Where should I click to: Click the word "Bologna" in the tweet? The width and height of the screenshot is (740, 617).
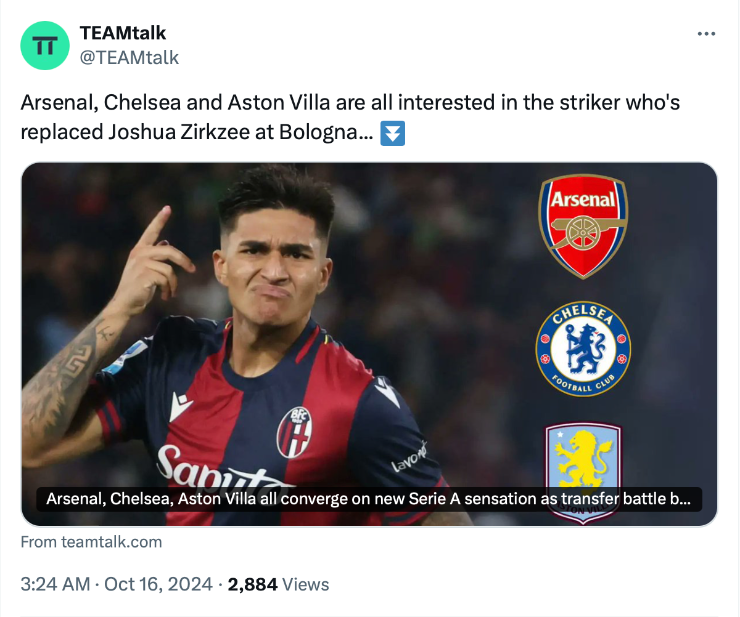(x=327, y=134)
